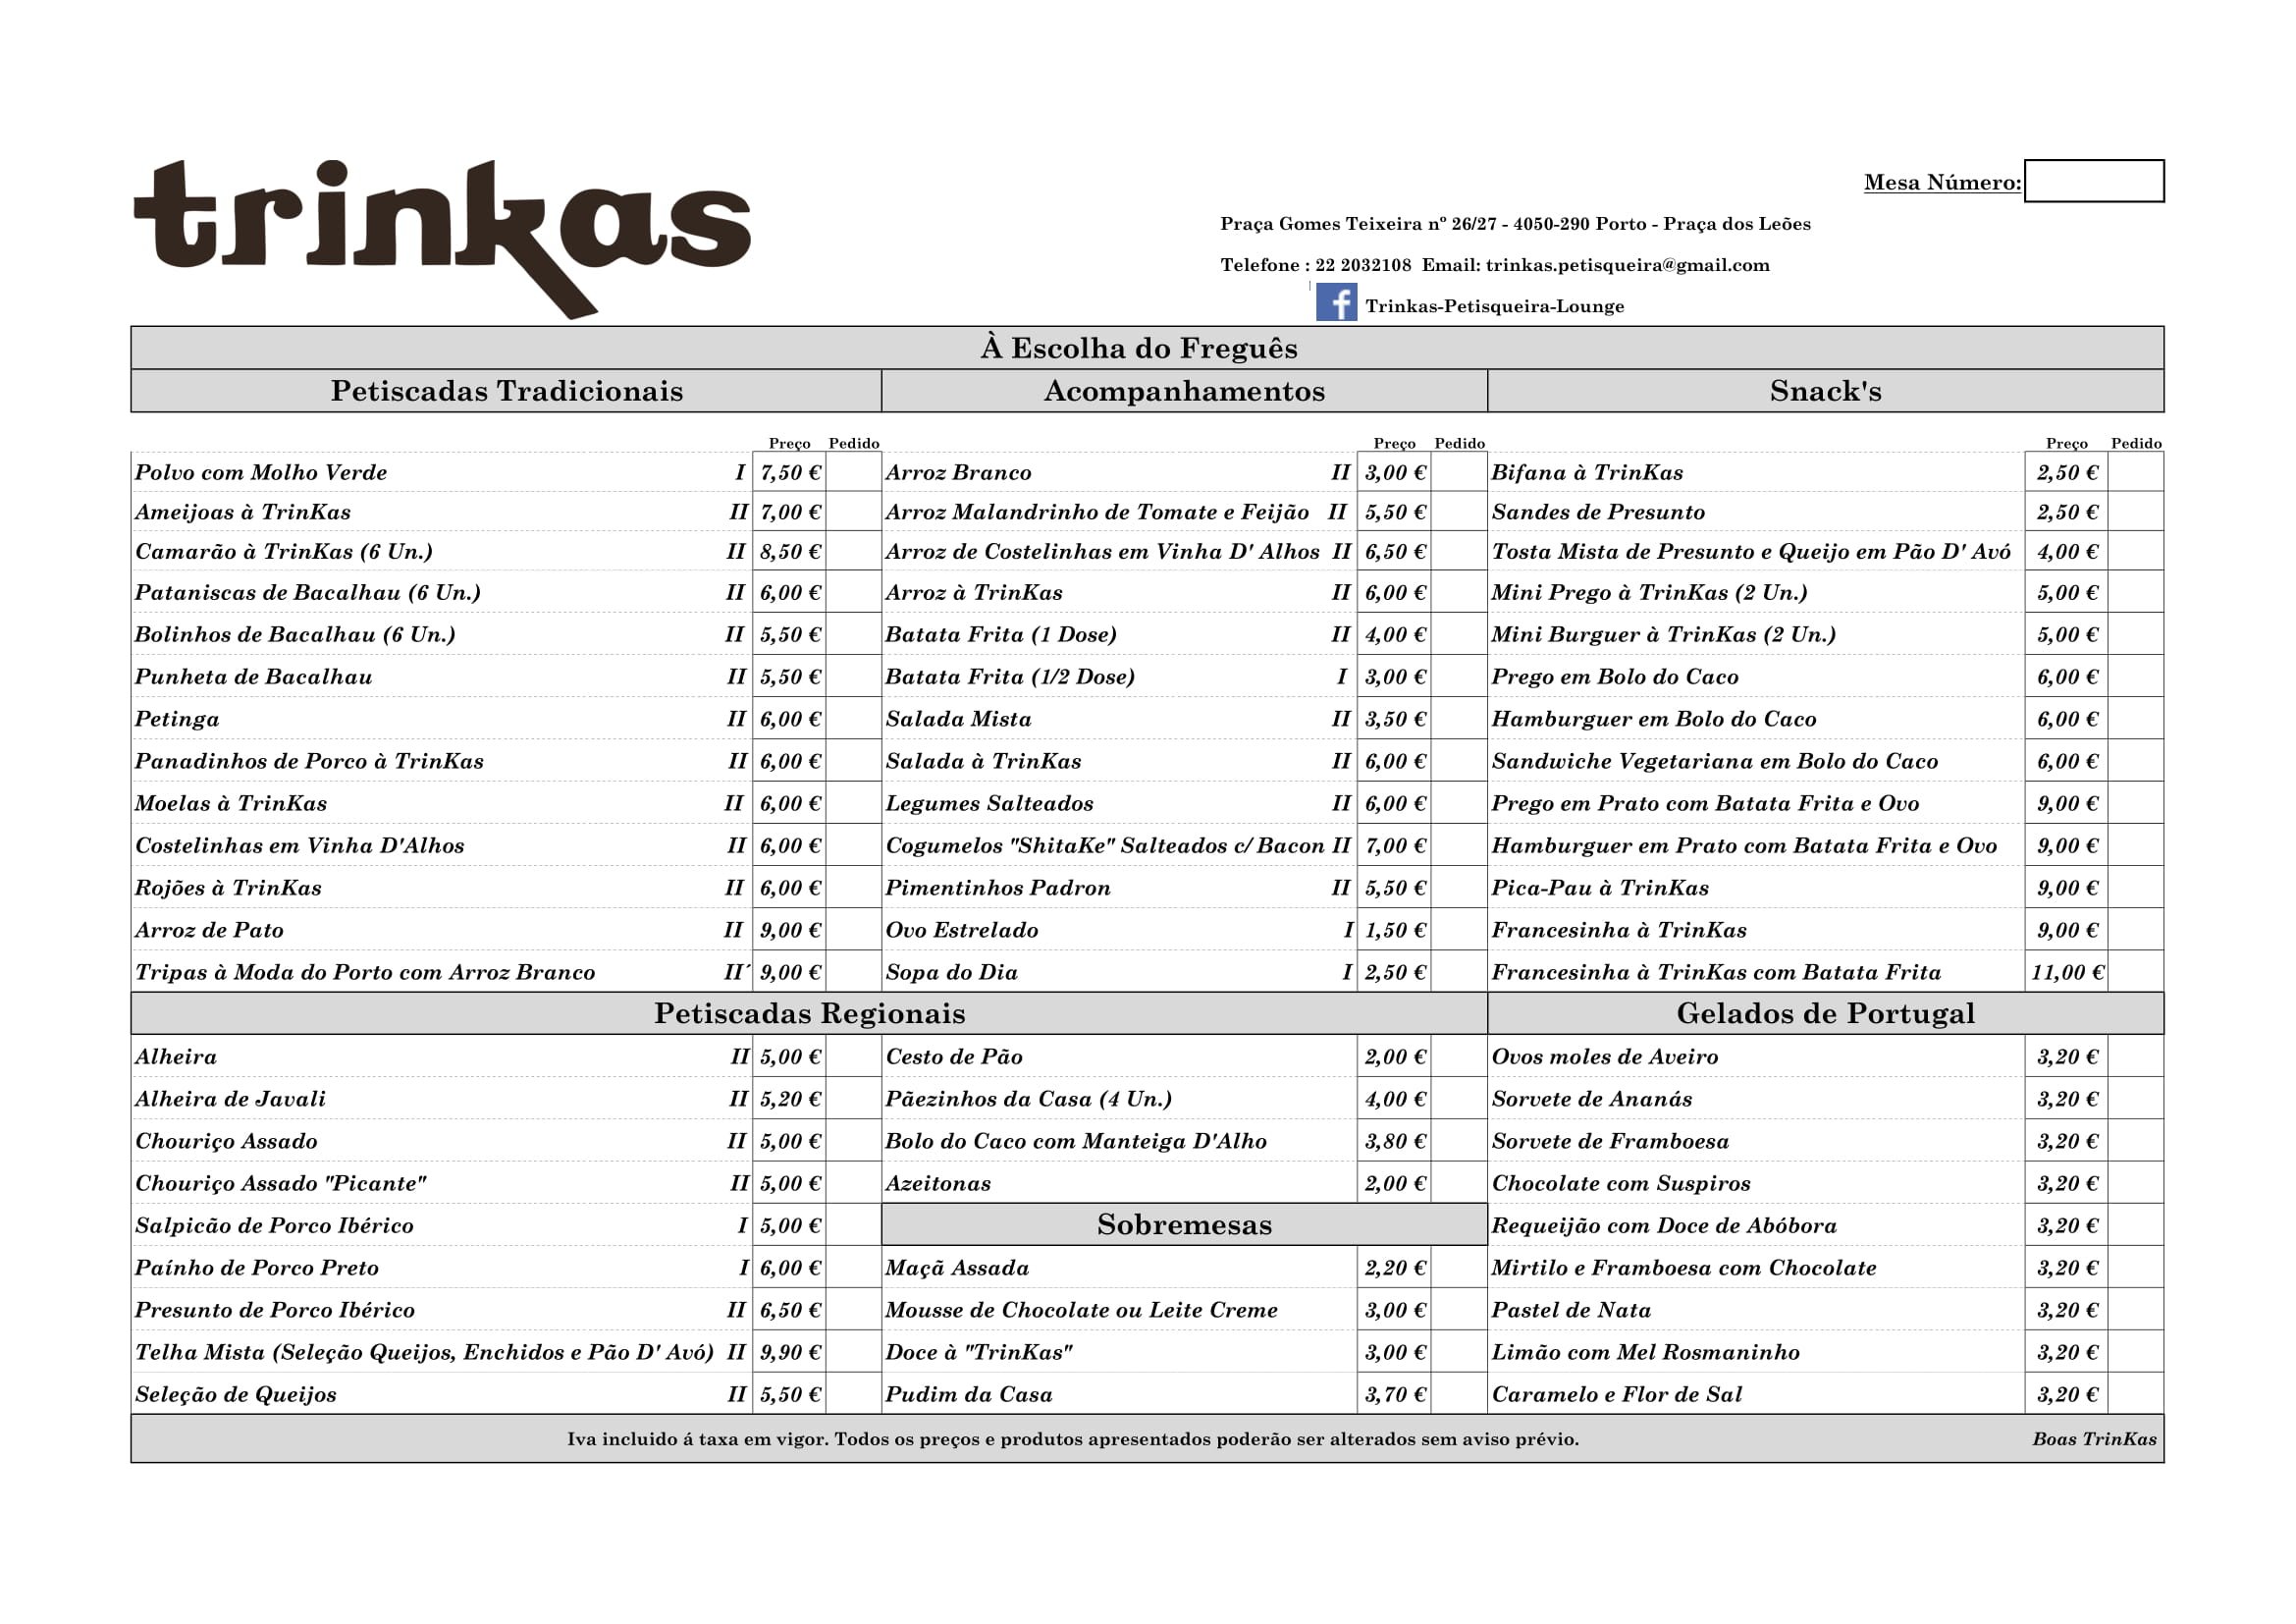The width and height of the screenshot is (2296, 1624).
Task: Click the 1,50 € price of Ovo Estrelado
Action: tap(1395, 931)
